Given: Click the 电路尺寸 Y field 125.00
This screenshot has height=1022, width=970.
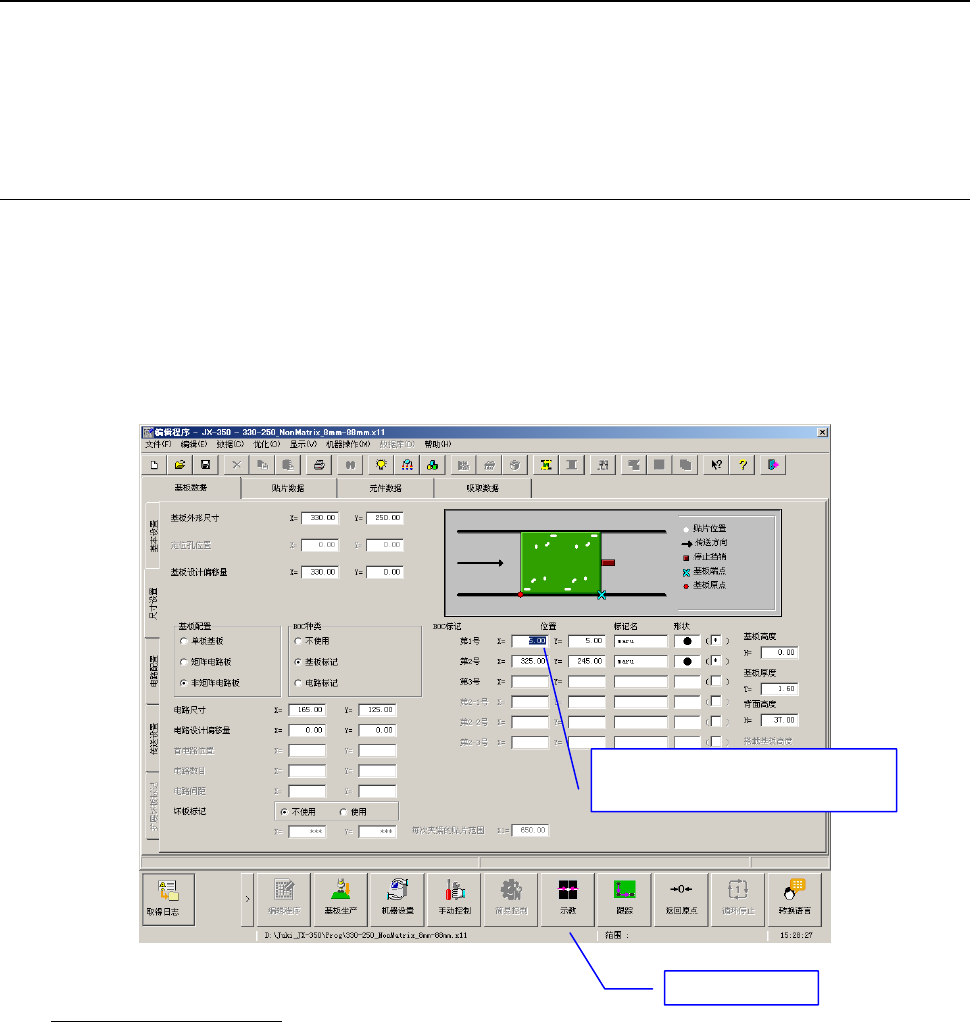Looking at the screenshot, I should click(x=377, y=710).
